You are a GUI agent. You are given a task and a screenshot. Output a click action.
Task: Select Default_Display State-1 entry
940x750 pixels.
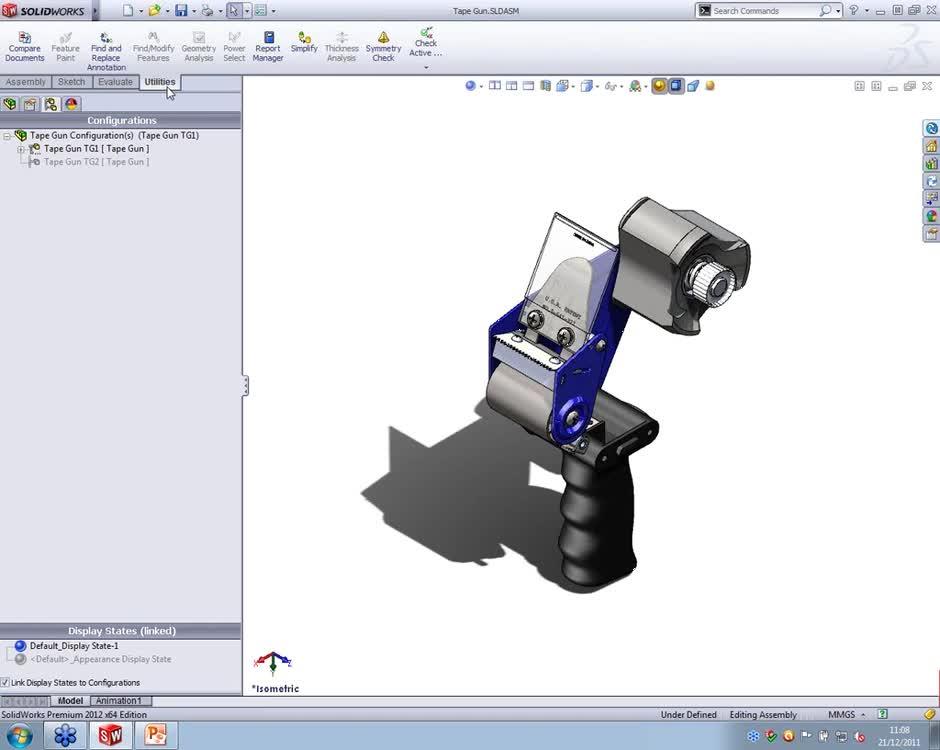74,646
